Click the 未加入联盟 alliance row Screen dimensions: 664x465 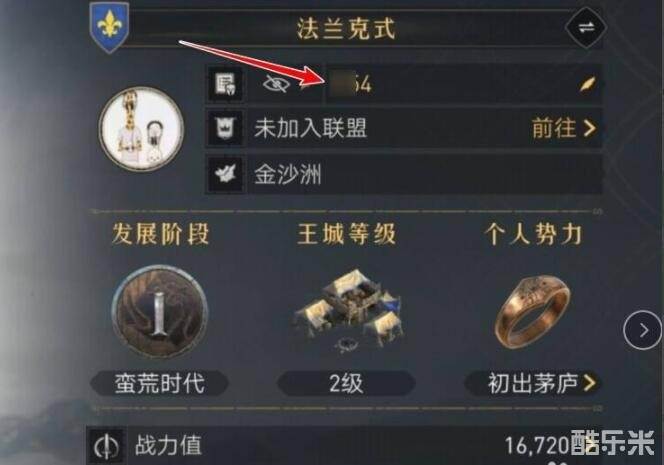404,128
